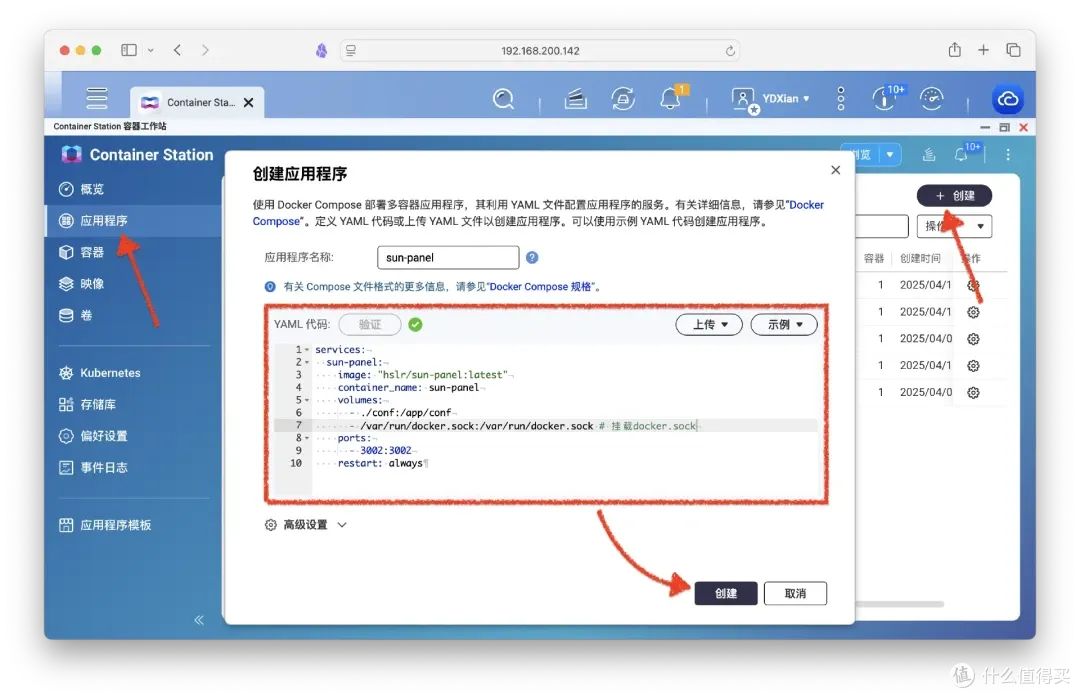Viewport: 1080px width, 698px height.
Task: Collapse the ports block at line 8
Action: tap(307, 438)
